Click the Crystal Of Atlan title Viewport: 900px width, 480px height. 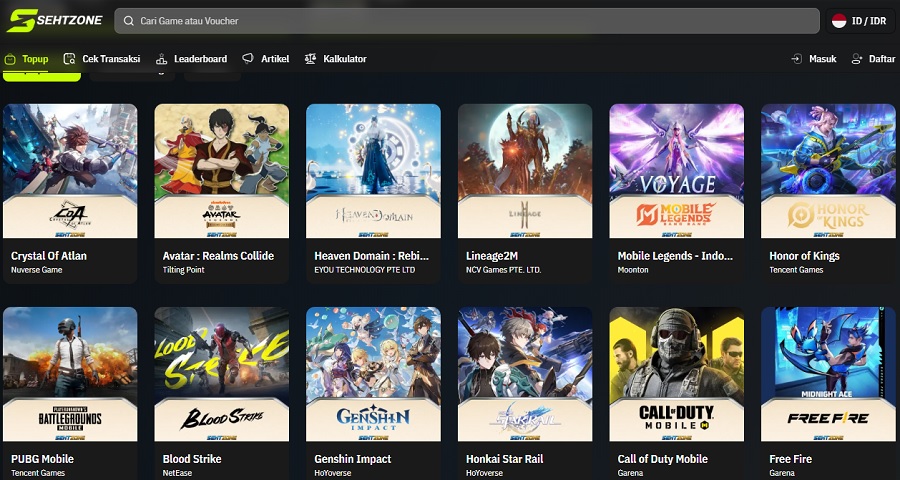pos(49,256)
